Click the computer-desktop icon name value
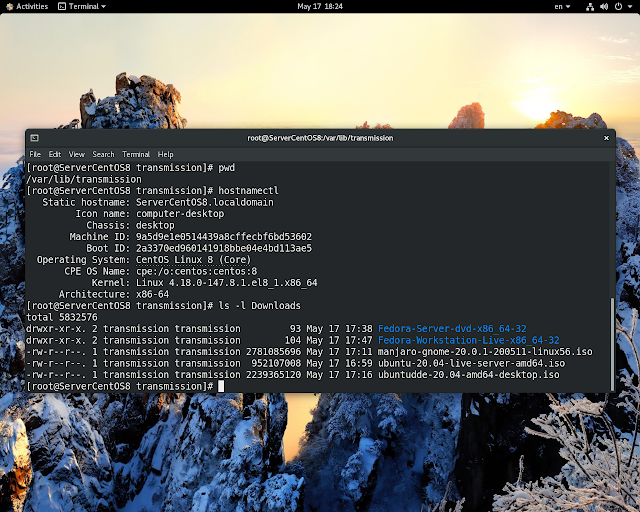 180,214
